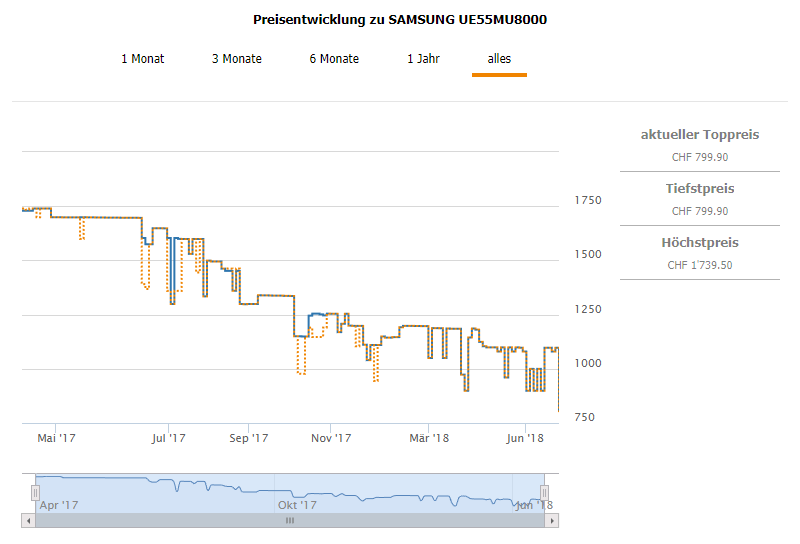Click the left arrow of navigator scrollbar

tap(29, 521)
